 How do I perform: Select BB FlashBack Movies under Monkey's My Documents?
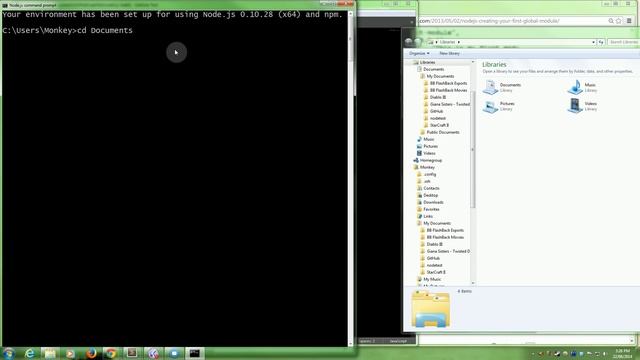click(445, 237)
